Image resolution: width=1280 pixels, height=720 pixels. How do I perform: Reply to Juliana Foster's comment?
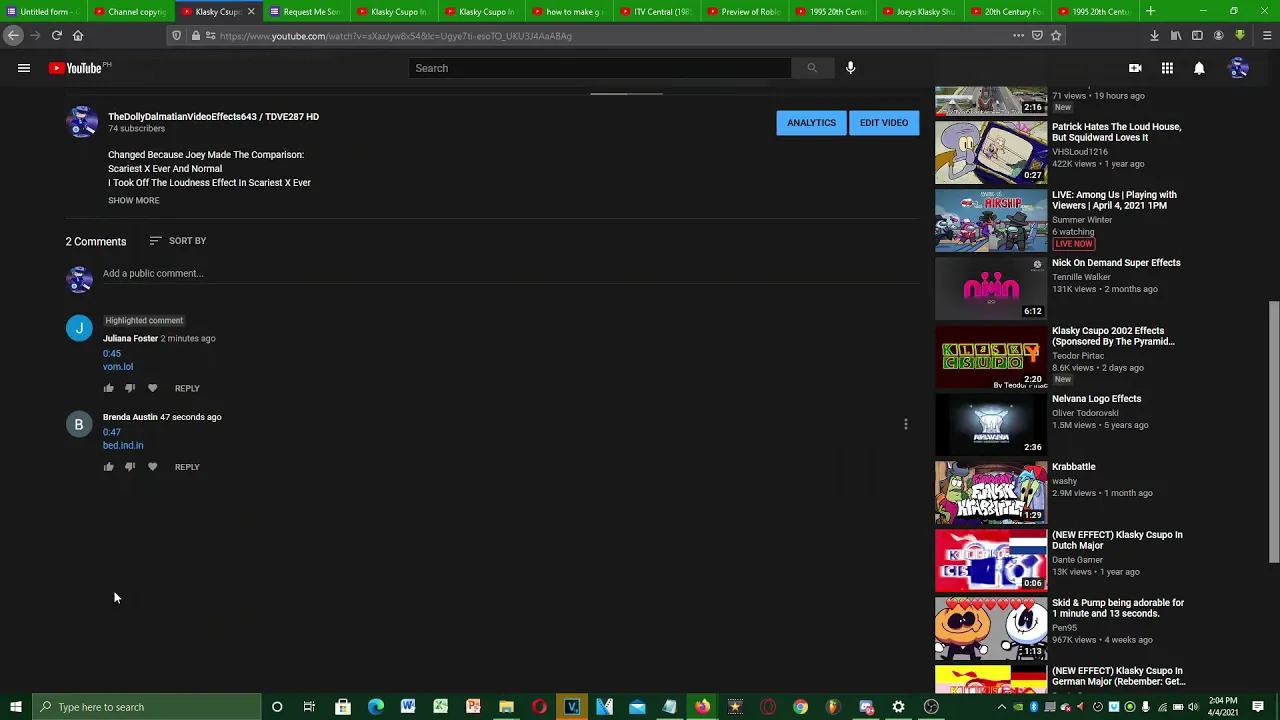coord(187,388)
